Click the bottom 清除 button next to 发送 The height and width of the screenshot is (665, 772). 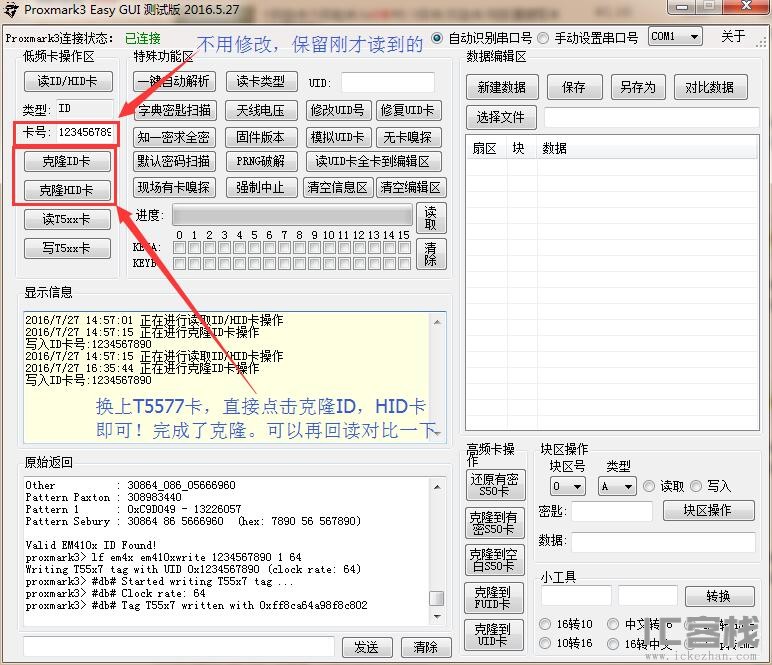(426, 647)
